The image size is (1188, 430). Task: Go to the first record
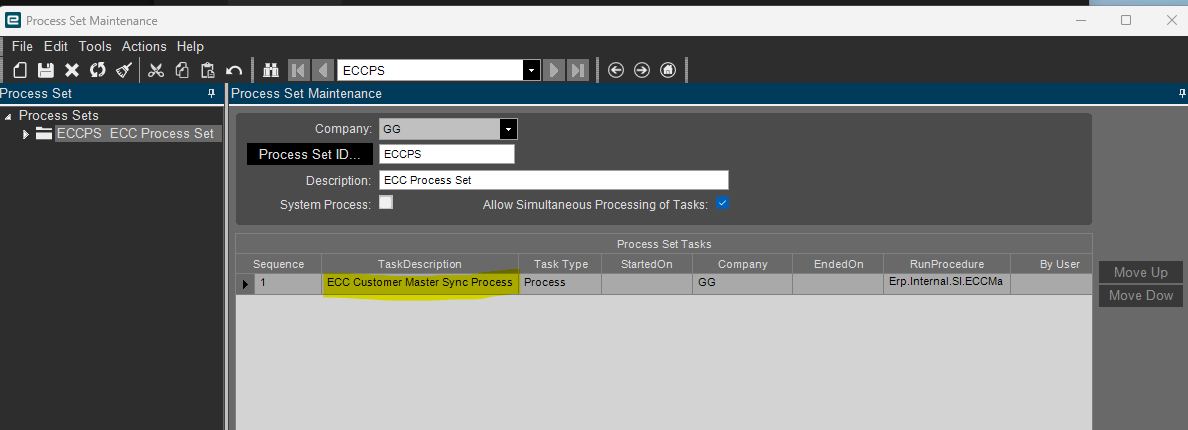pyautogui.click(x=298, y=70)
